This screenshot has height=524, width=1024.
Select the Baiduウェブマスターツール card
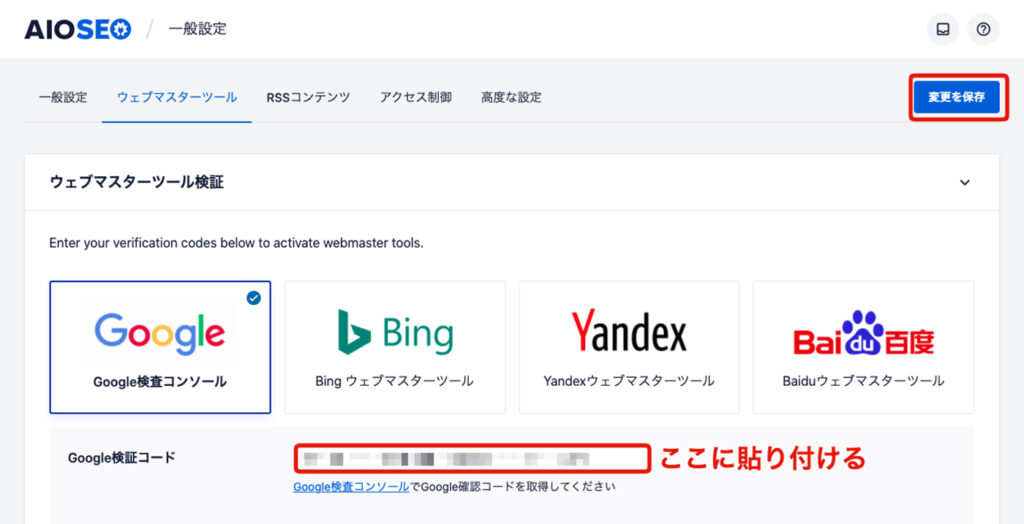point(863,348)
